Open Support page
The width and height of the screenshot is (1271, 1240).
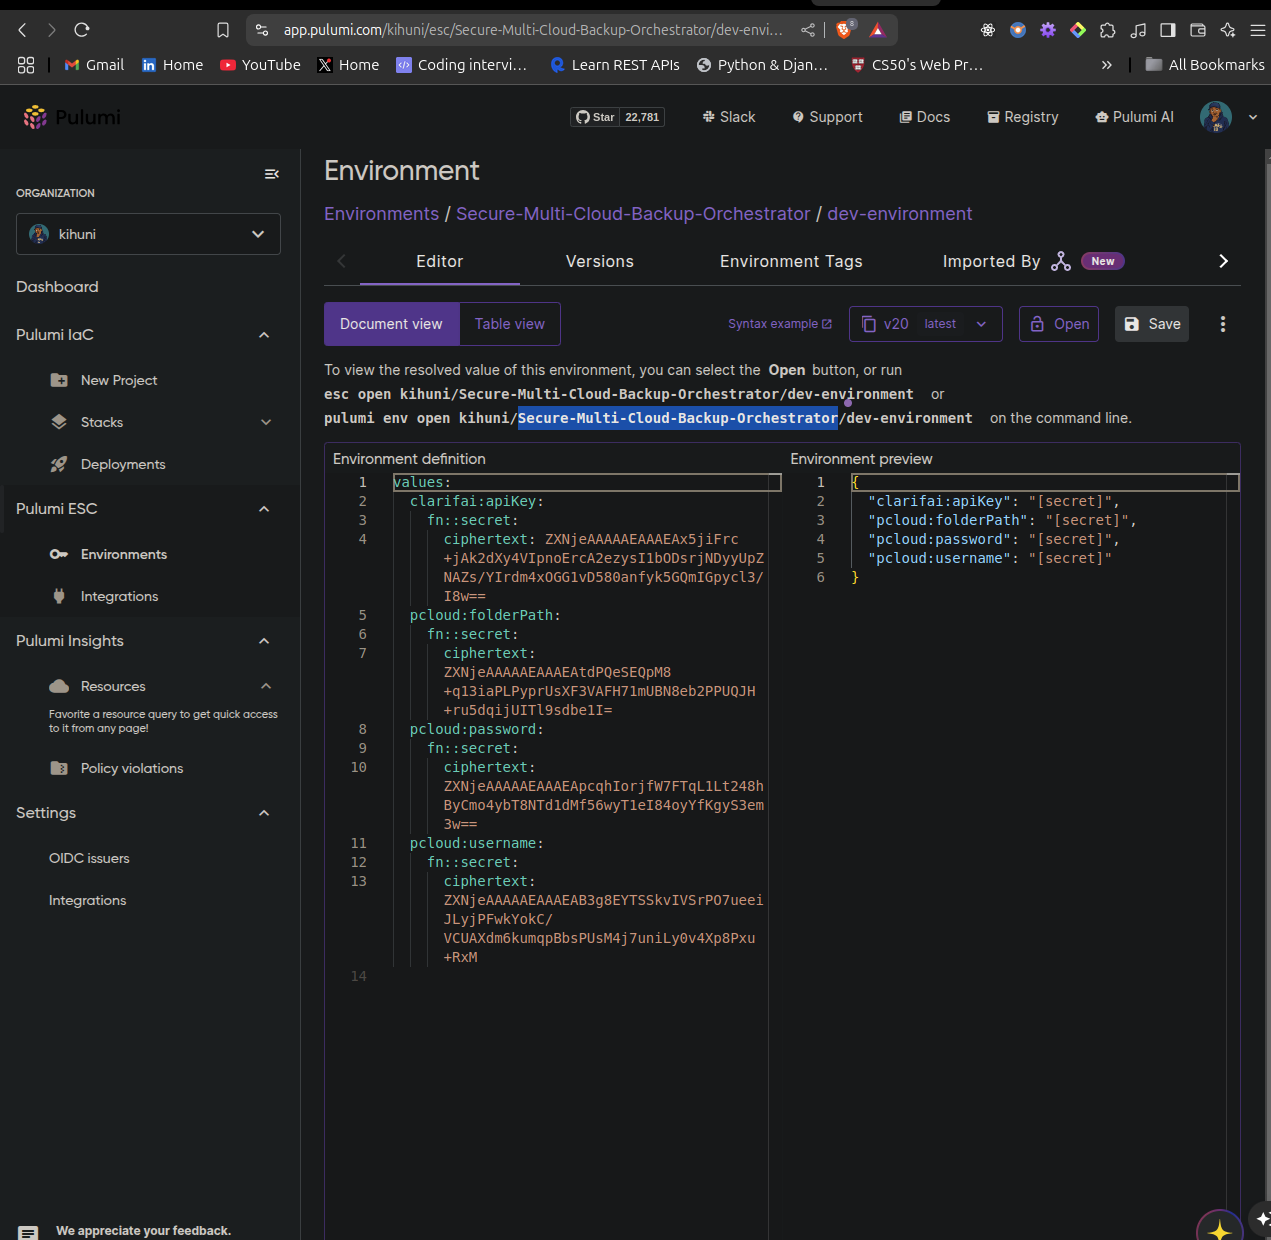[x=828, y=117]
